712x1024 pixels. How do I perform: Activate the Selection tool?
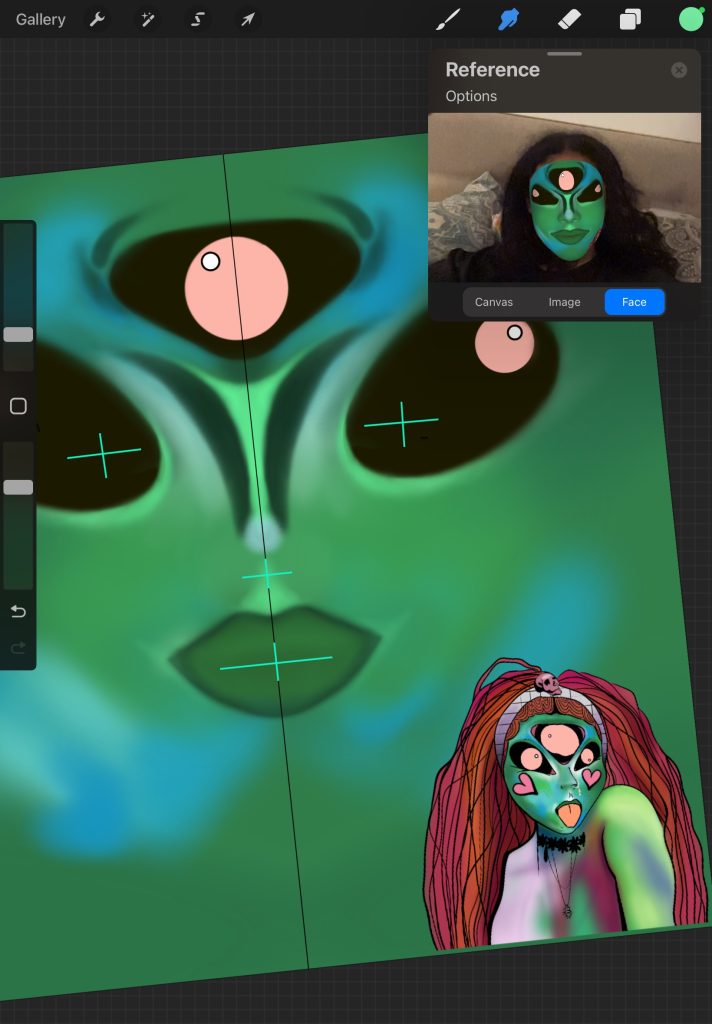pyautogui.click(x=197, y=20)
